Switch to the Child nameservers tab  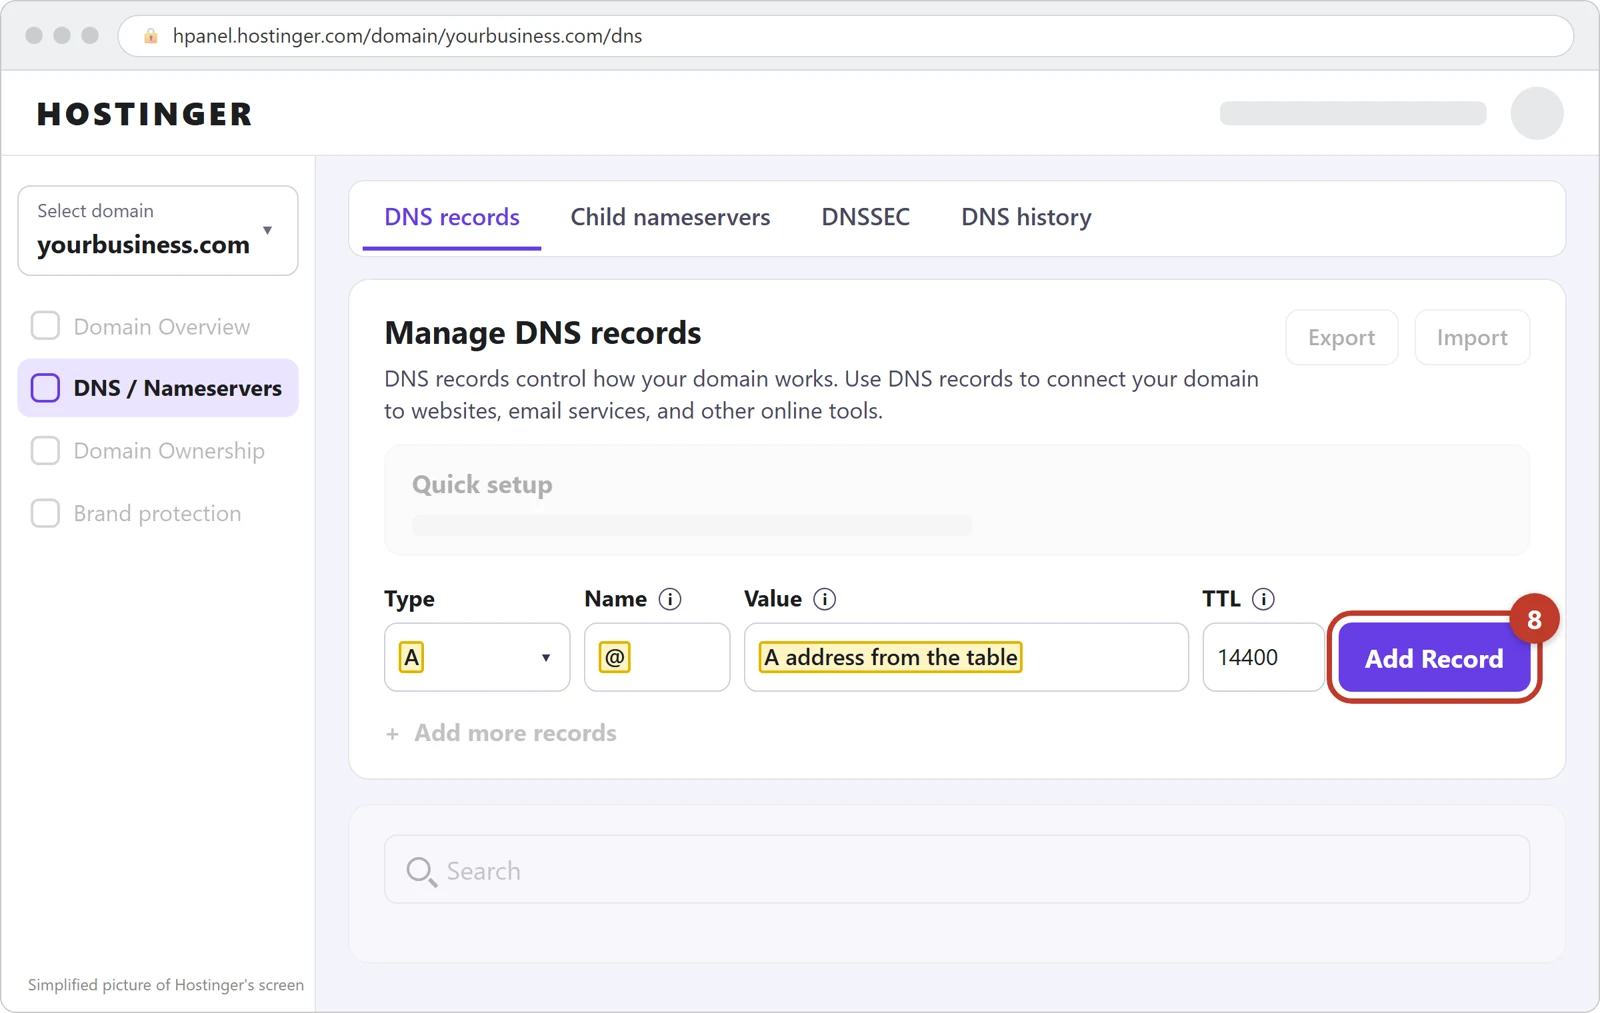pos(670,217)
